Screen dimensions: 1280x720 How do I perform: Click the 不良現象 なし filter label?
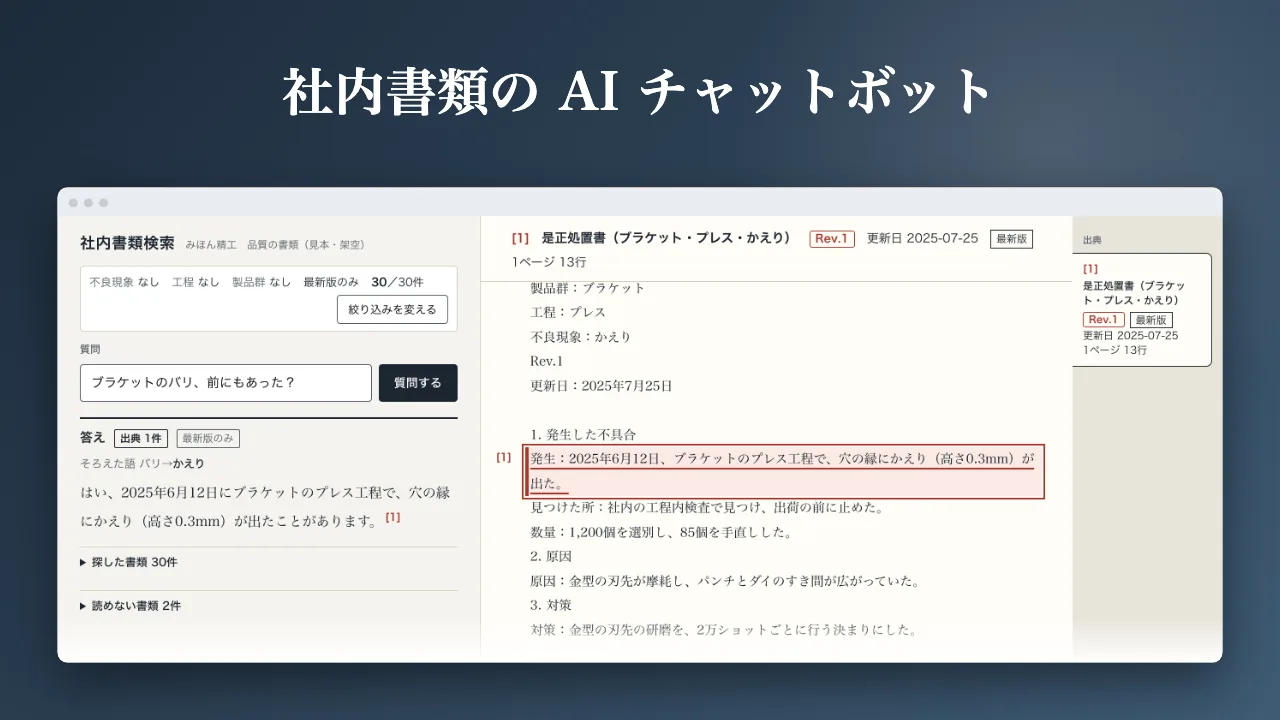point(124,282)
